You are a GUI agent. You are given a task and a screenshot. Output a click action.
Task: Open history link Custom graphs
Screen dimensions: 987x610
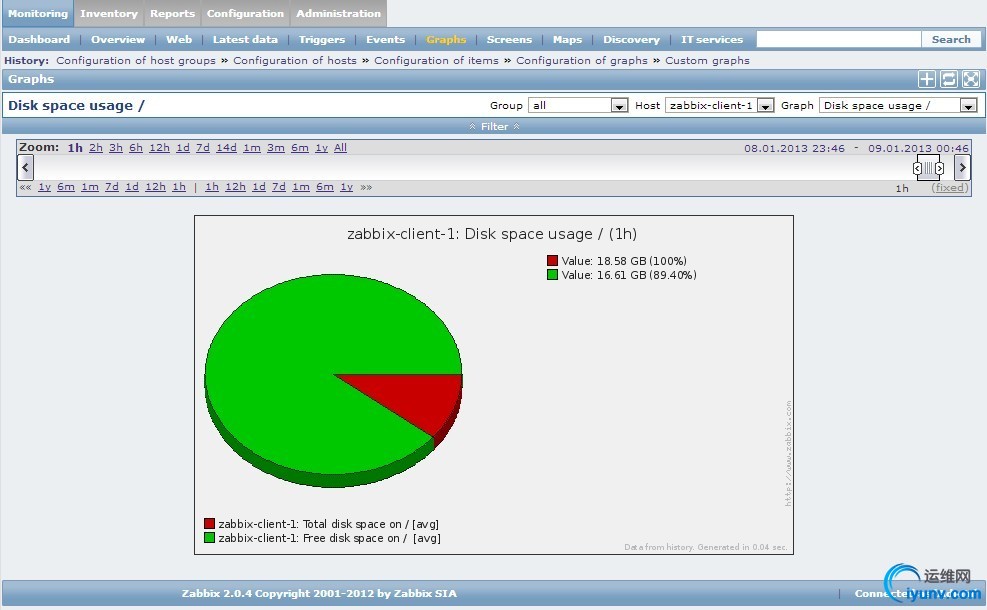pos(708,60)
